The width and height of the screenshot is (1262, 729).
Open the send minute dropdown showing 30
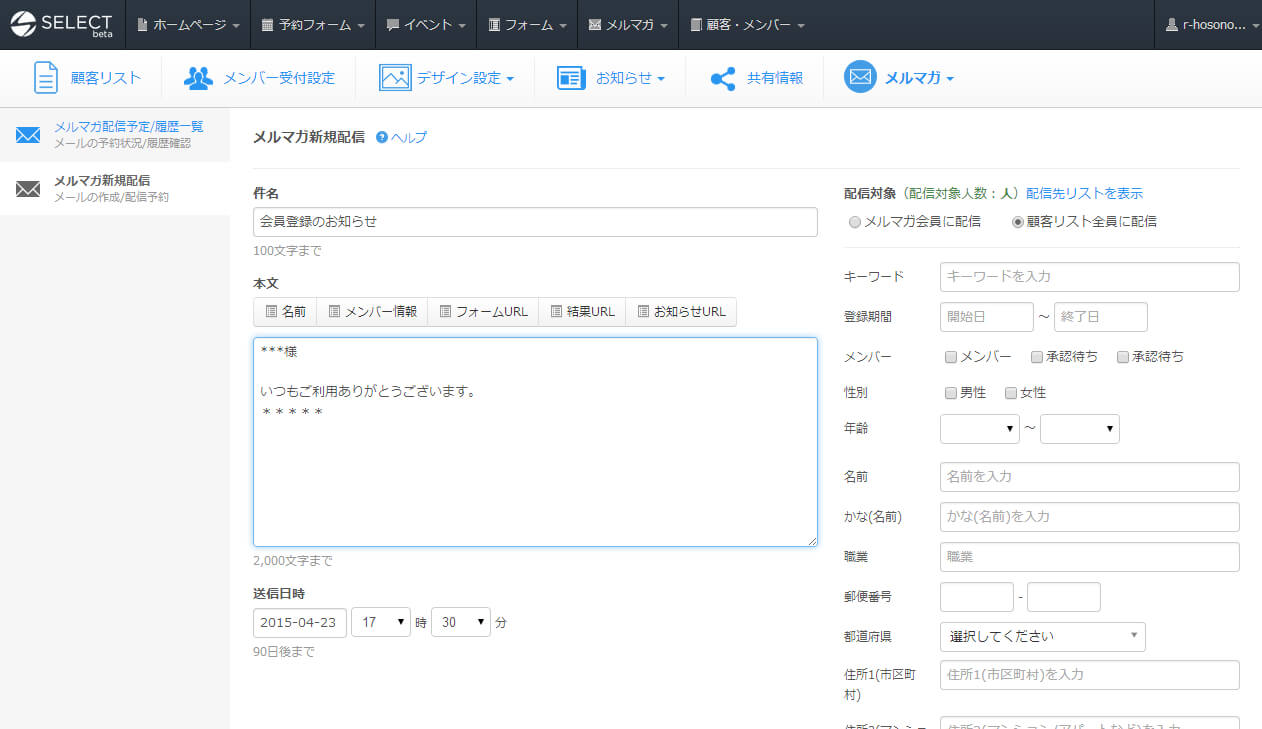click(460, 622)
